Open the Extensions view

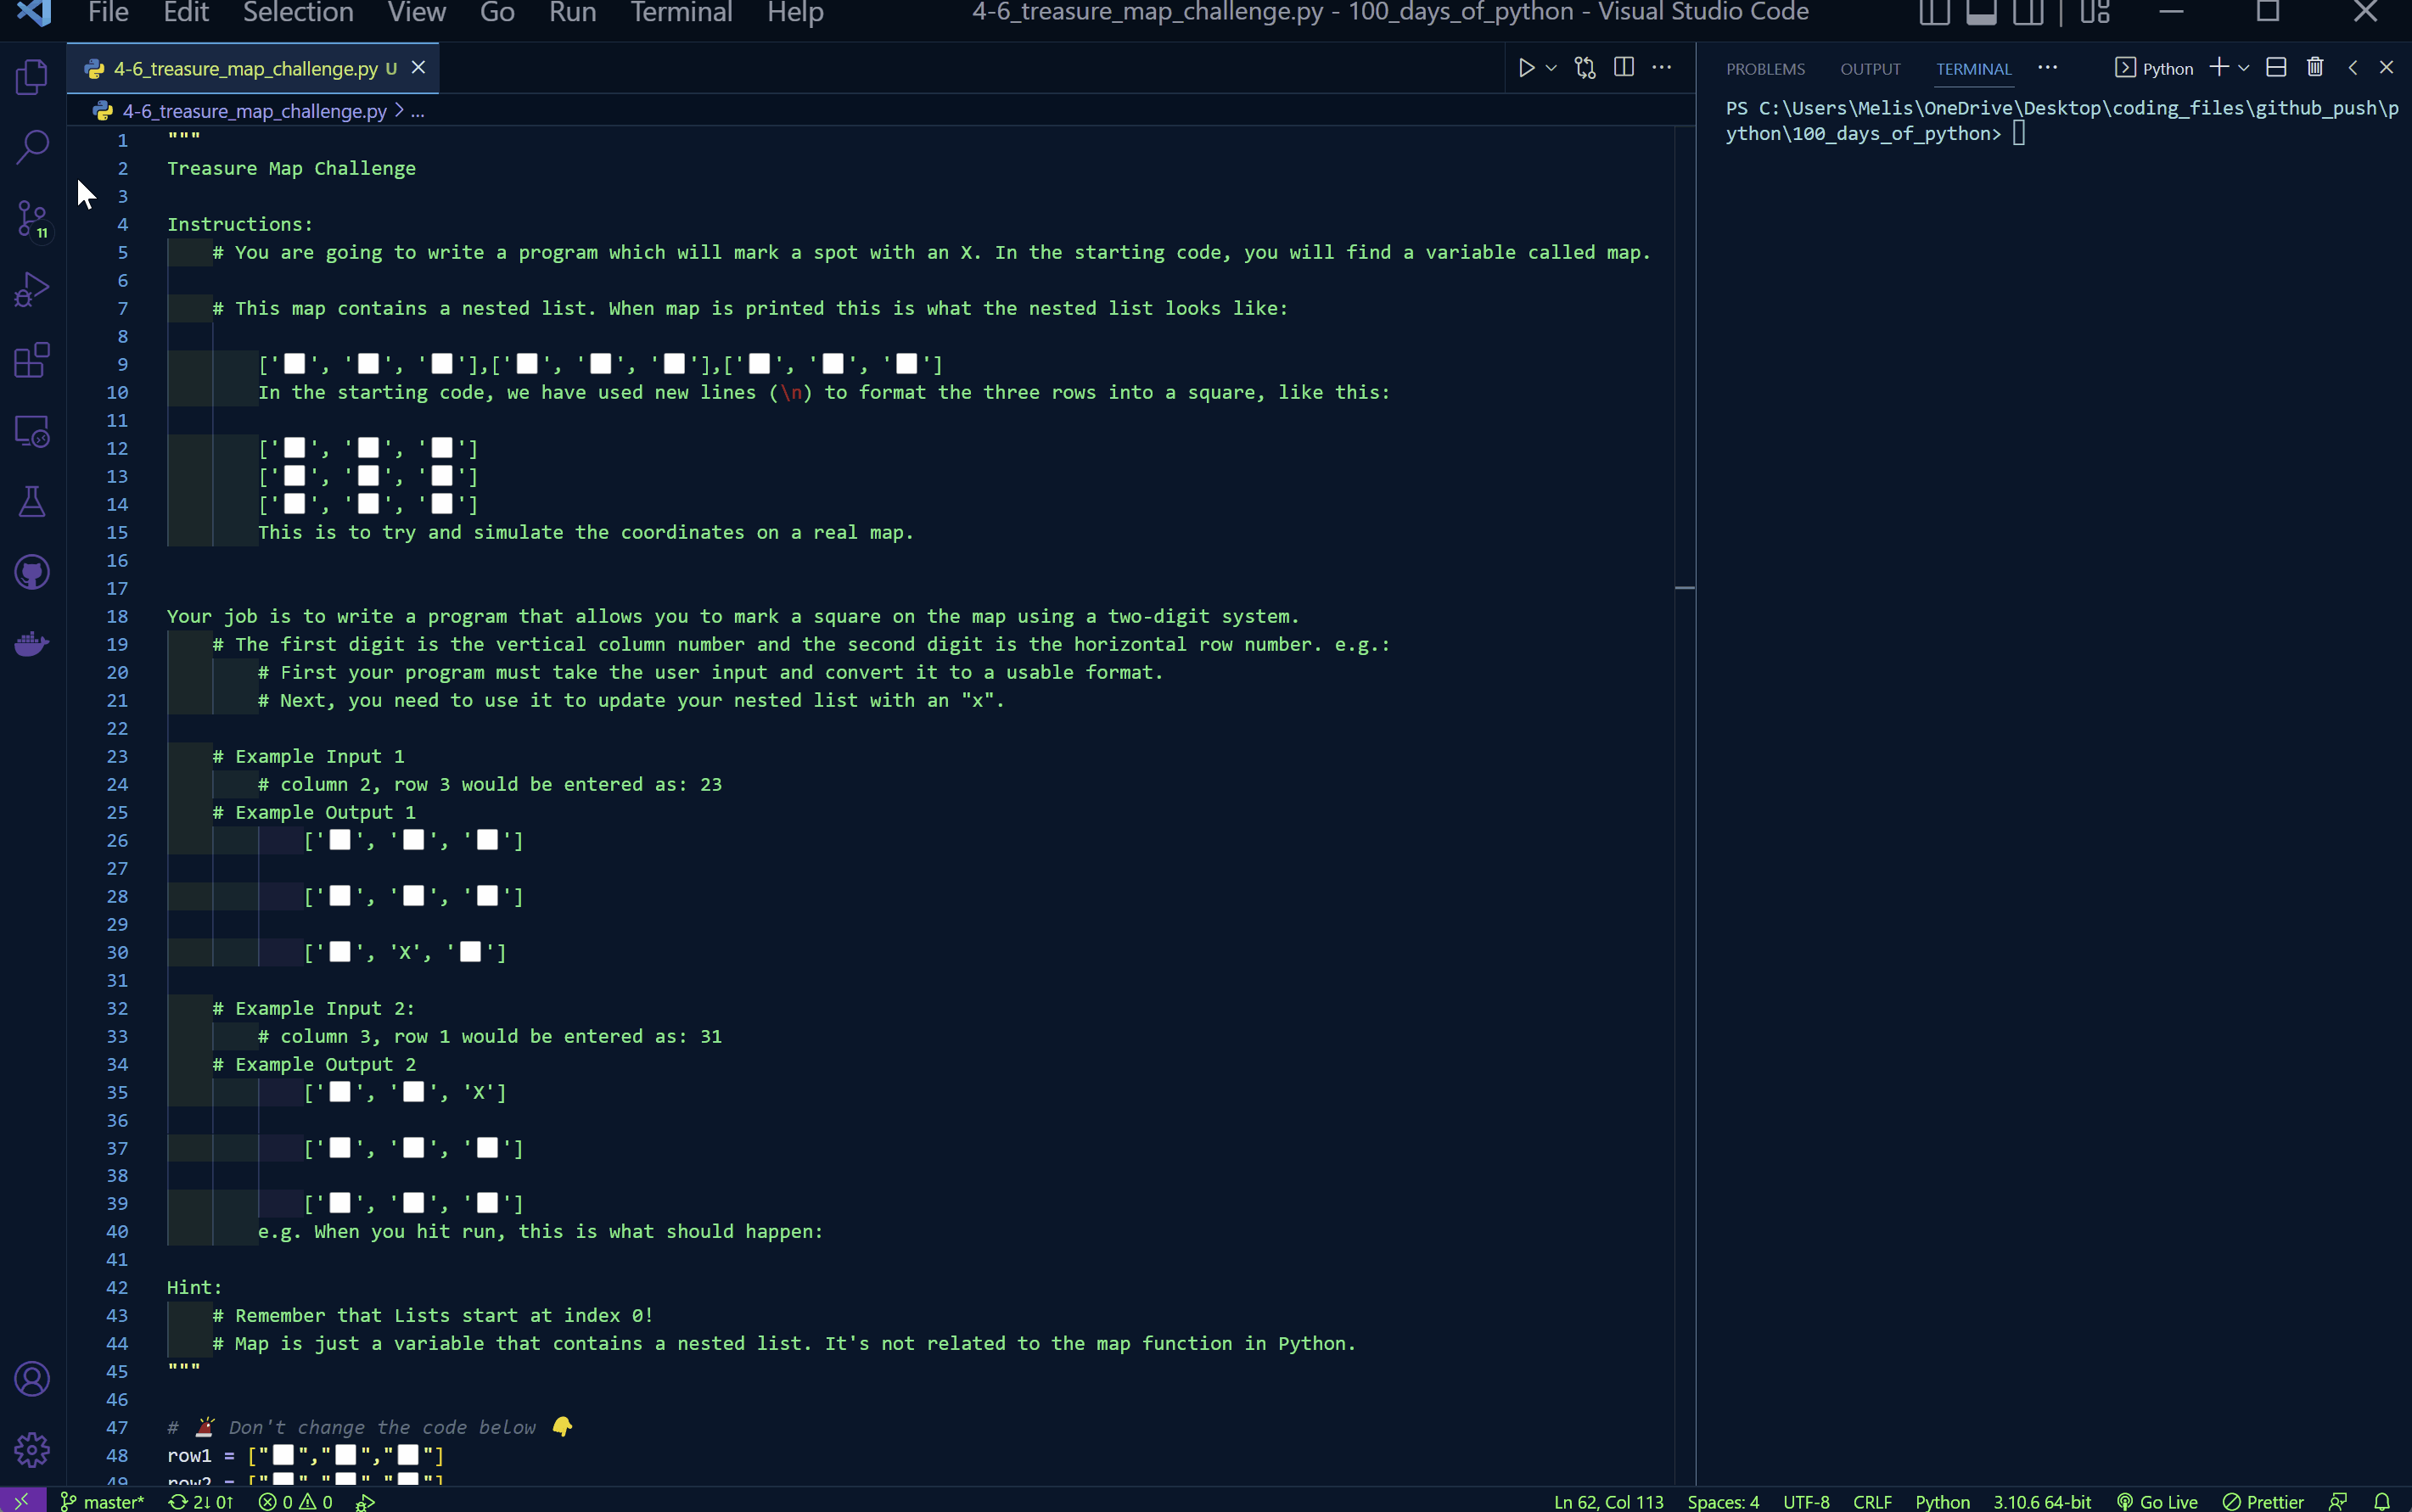tap(32, 360)
